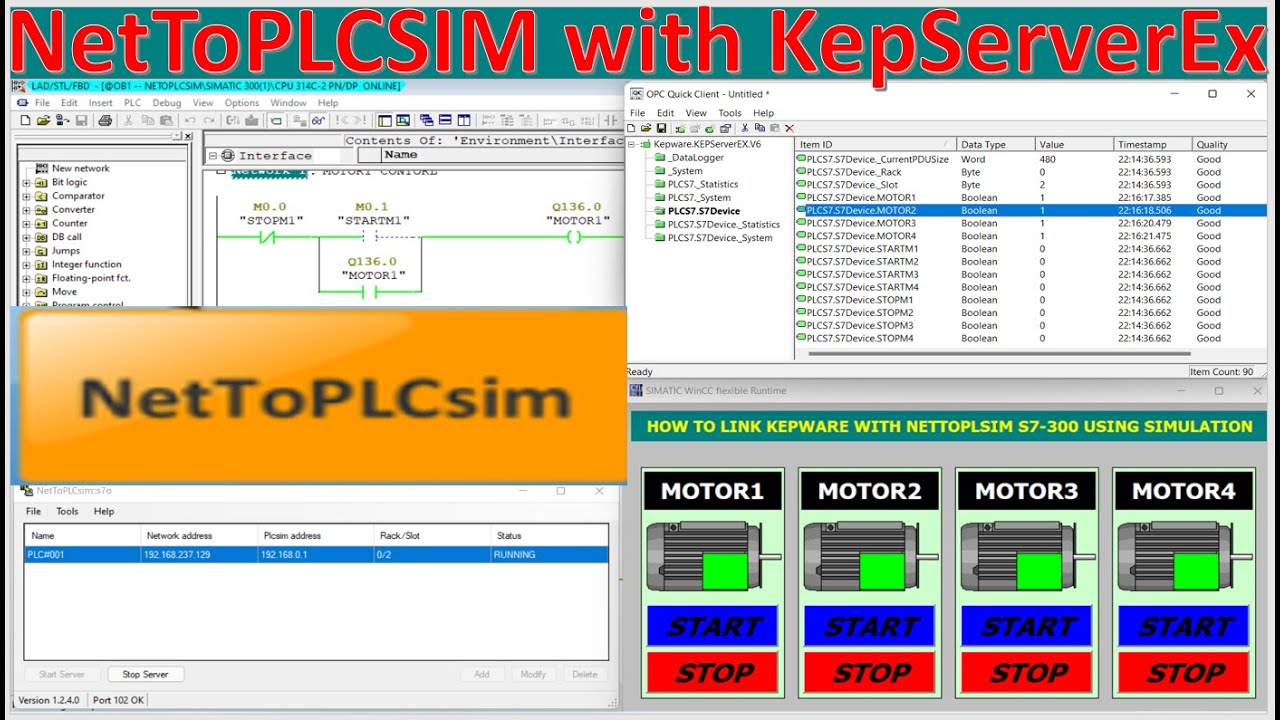The height and width of the screenshot is (720, 1280).
Task: Click Save in the LAD/STL/FBD toolbar
Action: pyautogui.click(x=81, y=120)
